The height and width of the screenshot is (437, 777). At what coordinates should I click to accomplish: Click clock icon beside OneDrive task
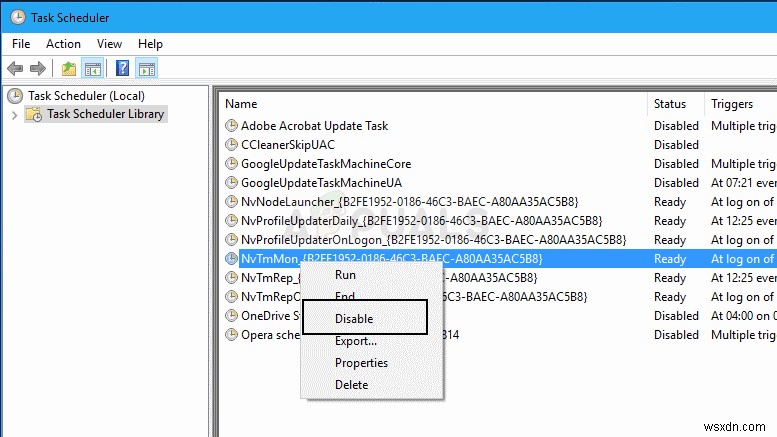coord(231,315)
